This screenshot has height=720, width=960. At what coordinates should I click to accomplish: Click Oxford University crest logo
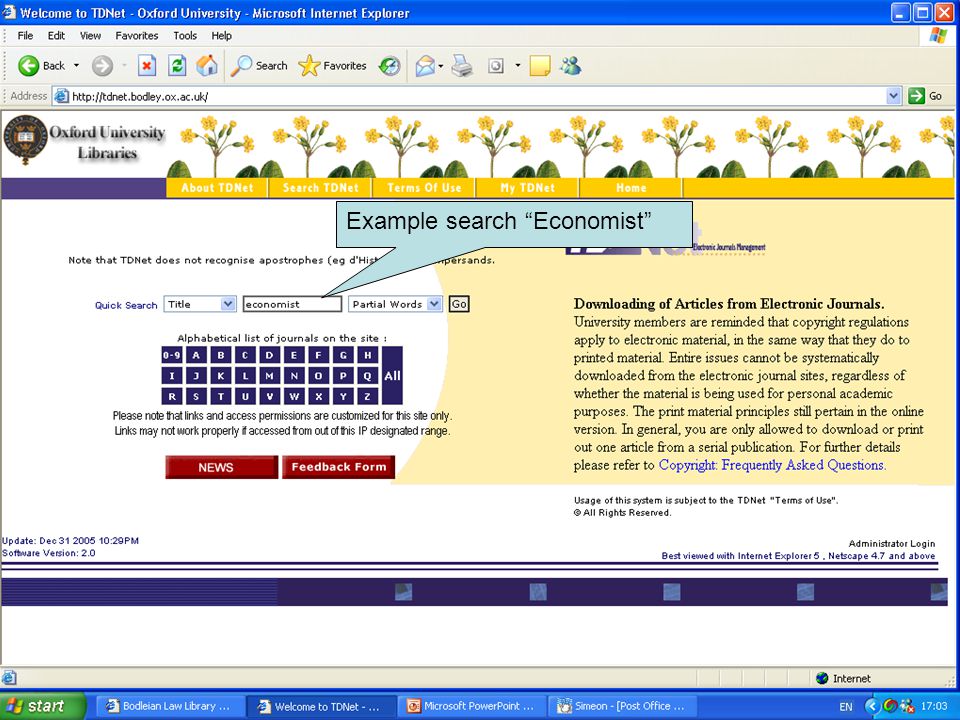click(24, 139)
